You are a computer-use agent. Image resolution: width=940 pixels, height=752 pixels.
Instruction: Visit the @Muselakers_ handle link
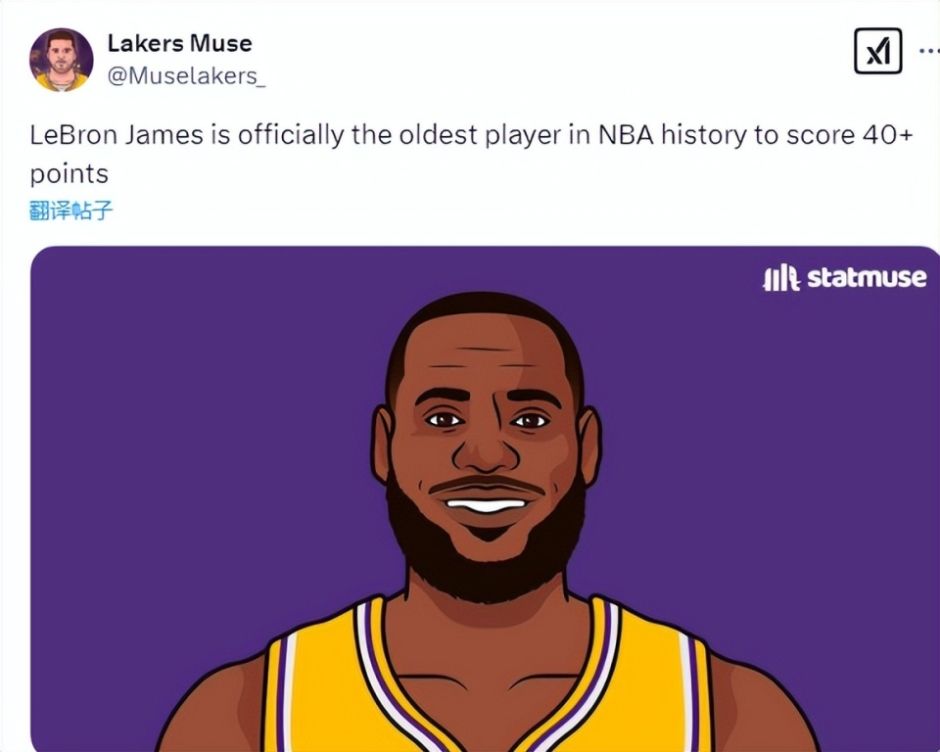tap(186, 76)
